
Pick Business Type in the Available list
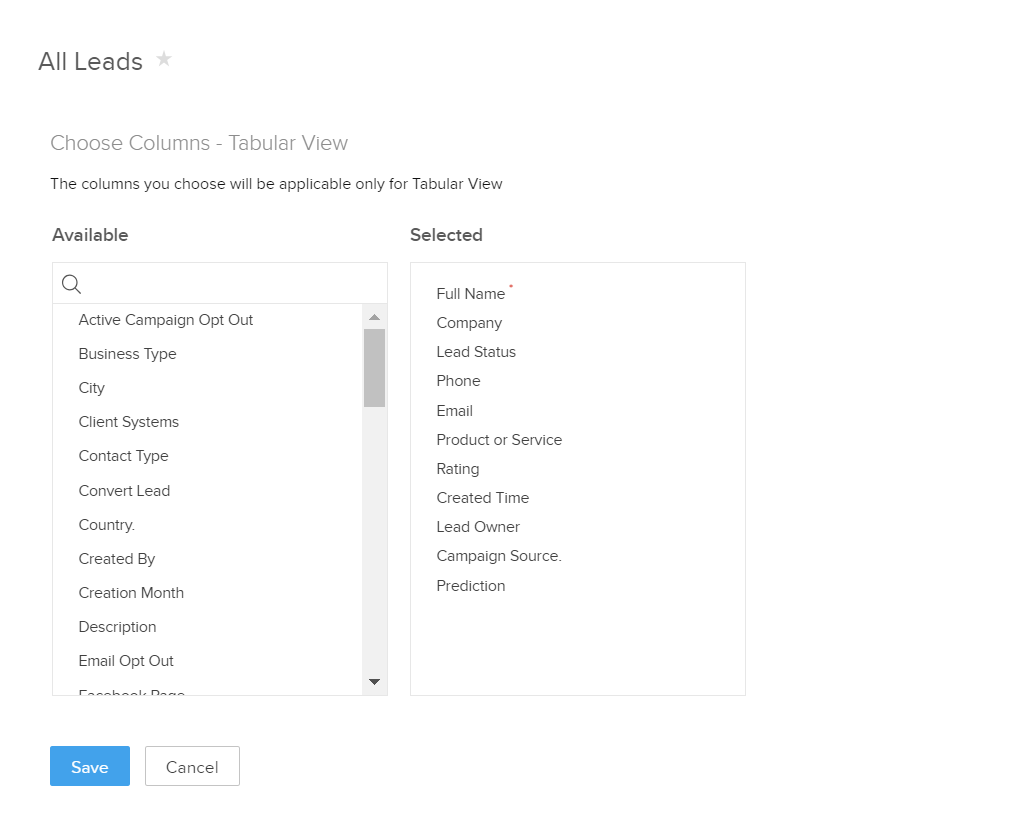click(128, 354)
